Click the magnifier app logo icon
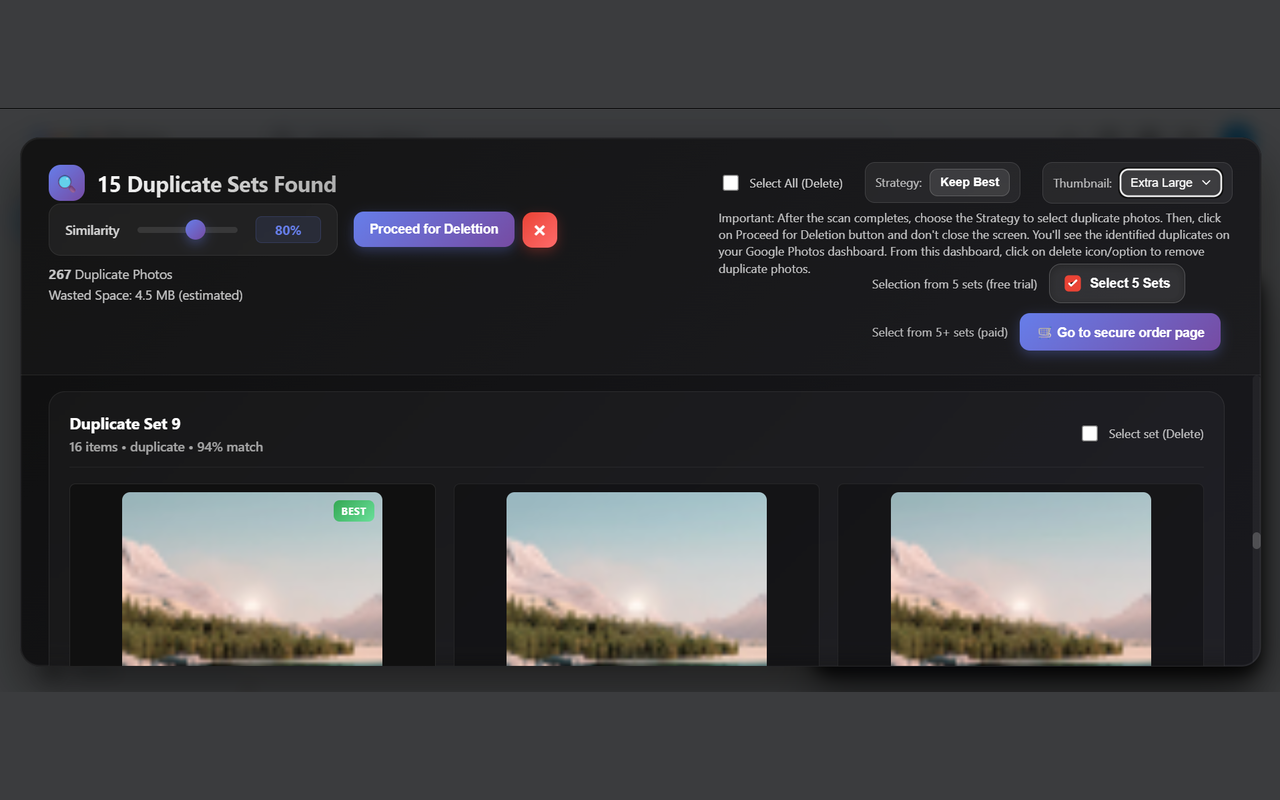 coord(66,183)
